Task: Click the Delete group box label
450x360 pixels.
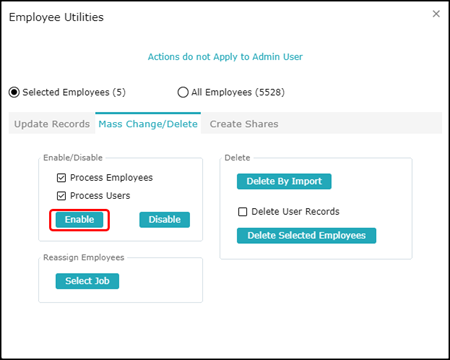Action: pos(237,158)
